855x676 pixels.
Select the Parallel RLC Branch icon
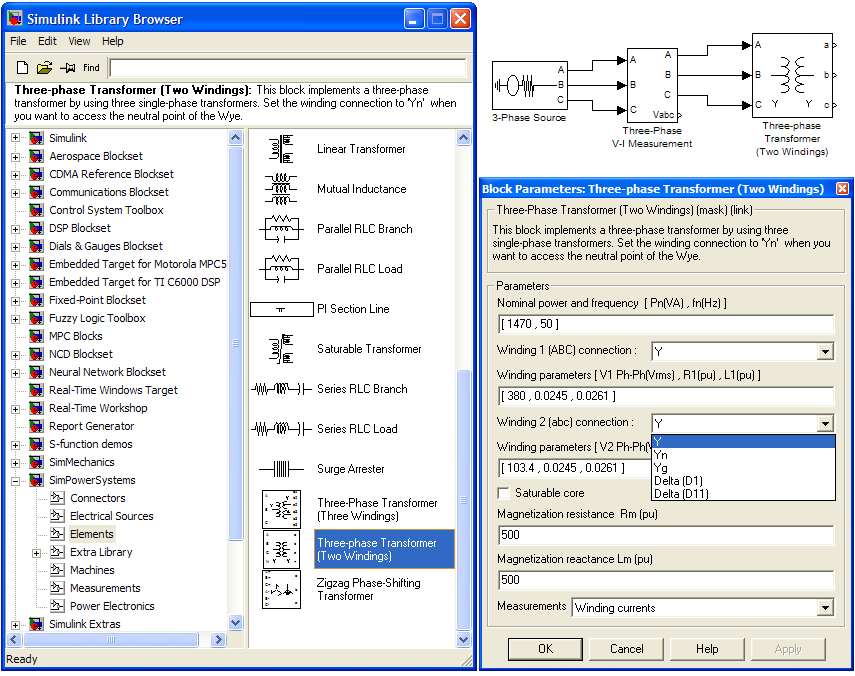[x=281, y=229]
